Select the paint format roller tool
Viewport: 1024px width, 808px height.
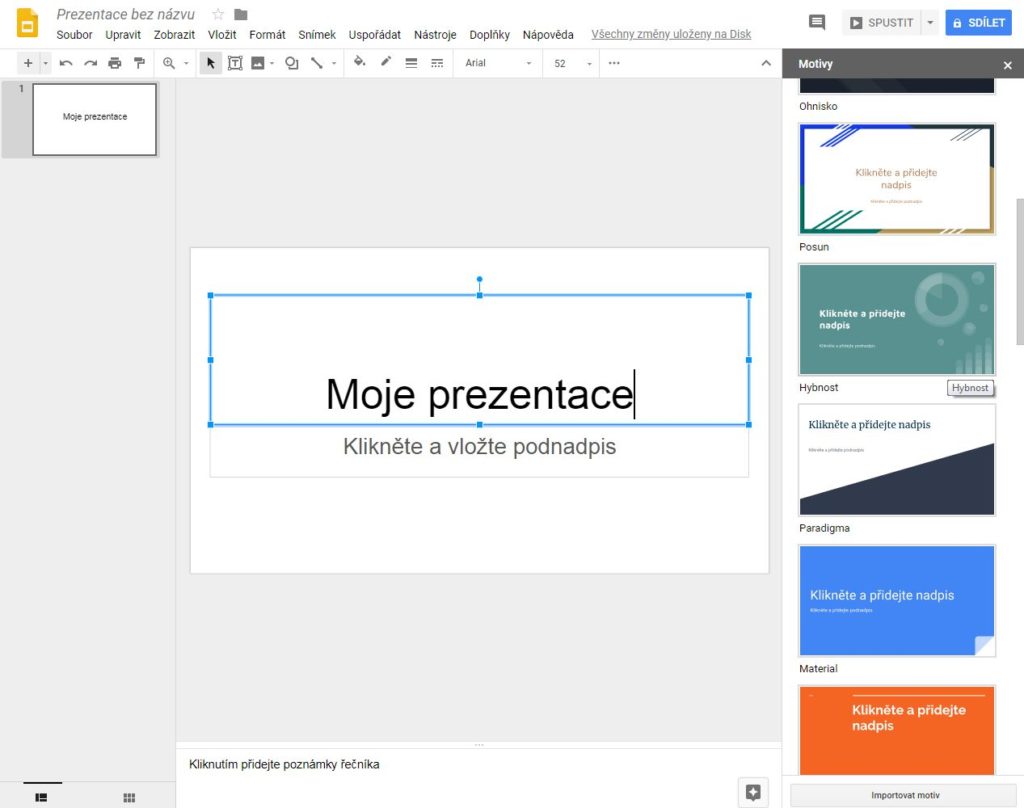click(x=140, y=63)
